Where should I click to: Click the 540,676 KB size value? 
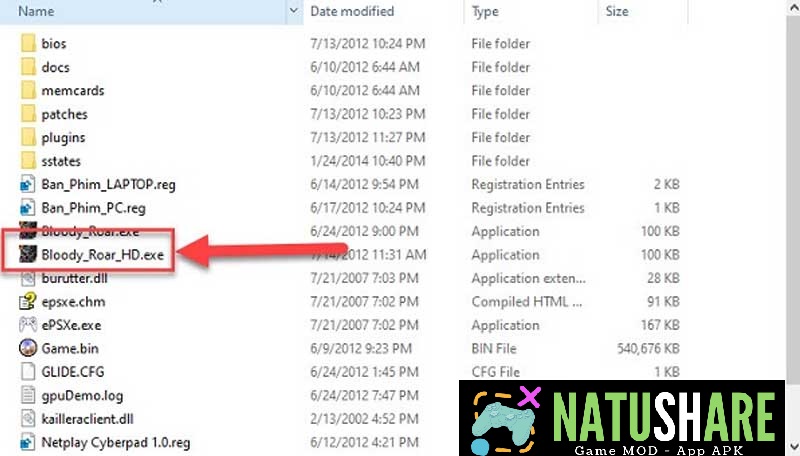coord(648,348)
